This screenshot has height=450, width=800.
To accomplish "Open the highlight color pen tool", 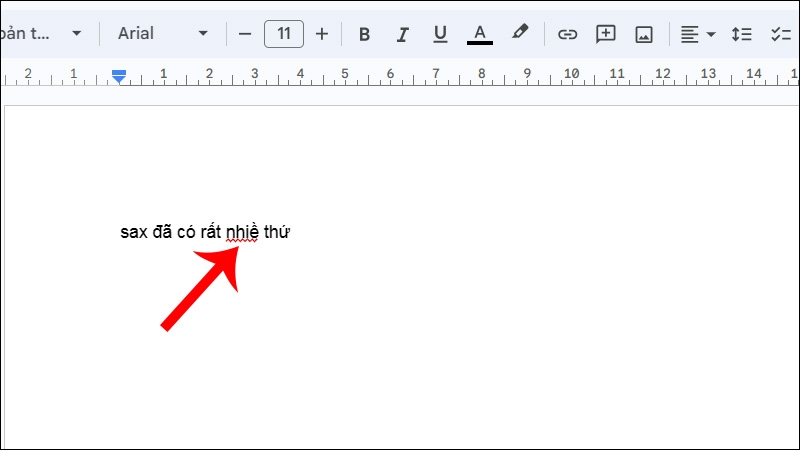I will [x=519, y=33].
